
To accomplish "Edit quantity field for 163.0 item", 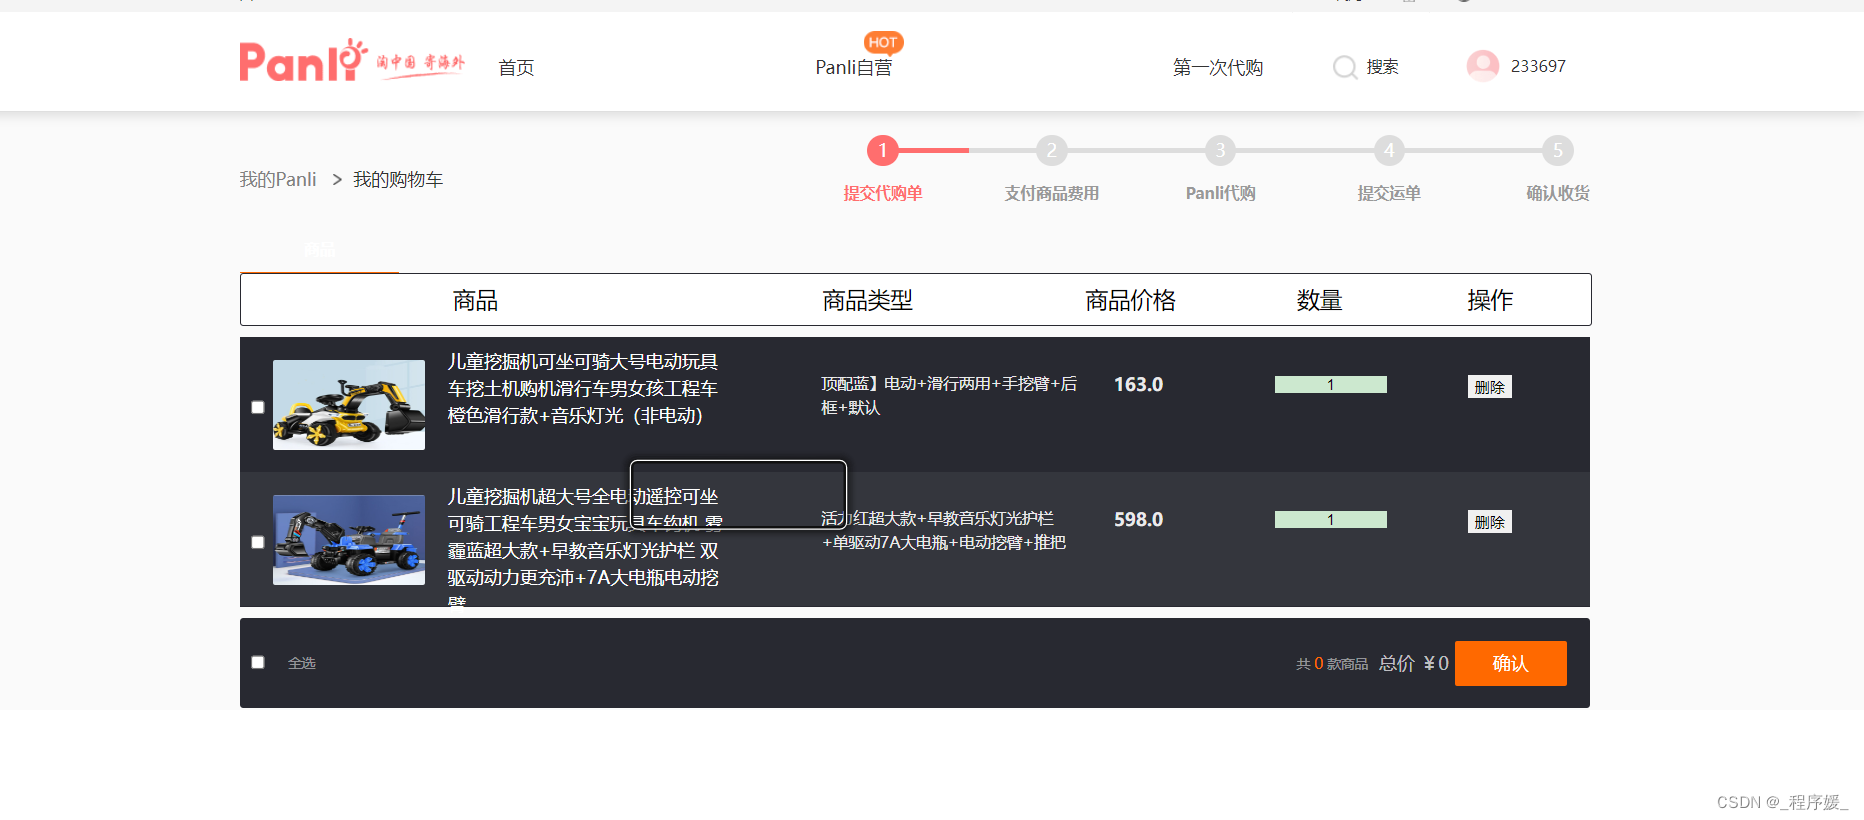I will pyautogui.click(x=1331, y=385).
